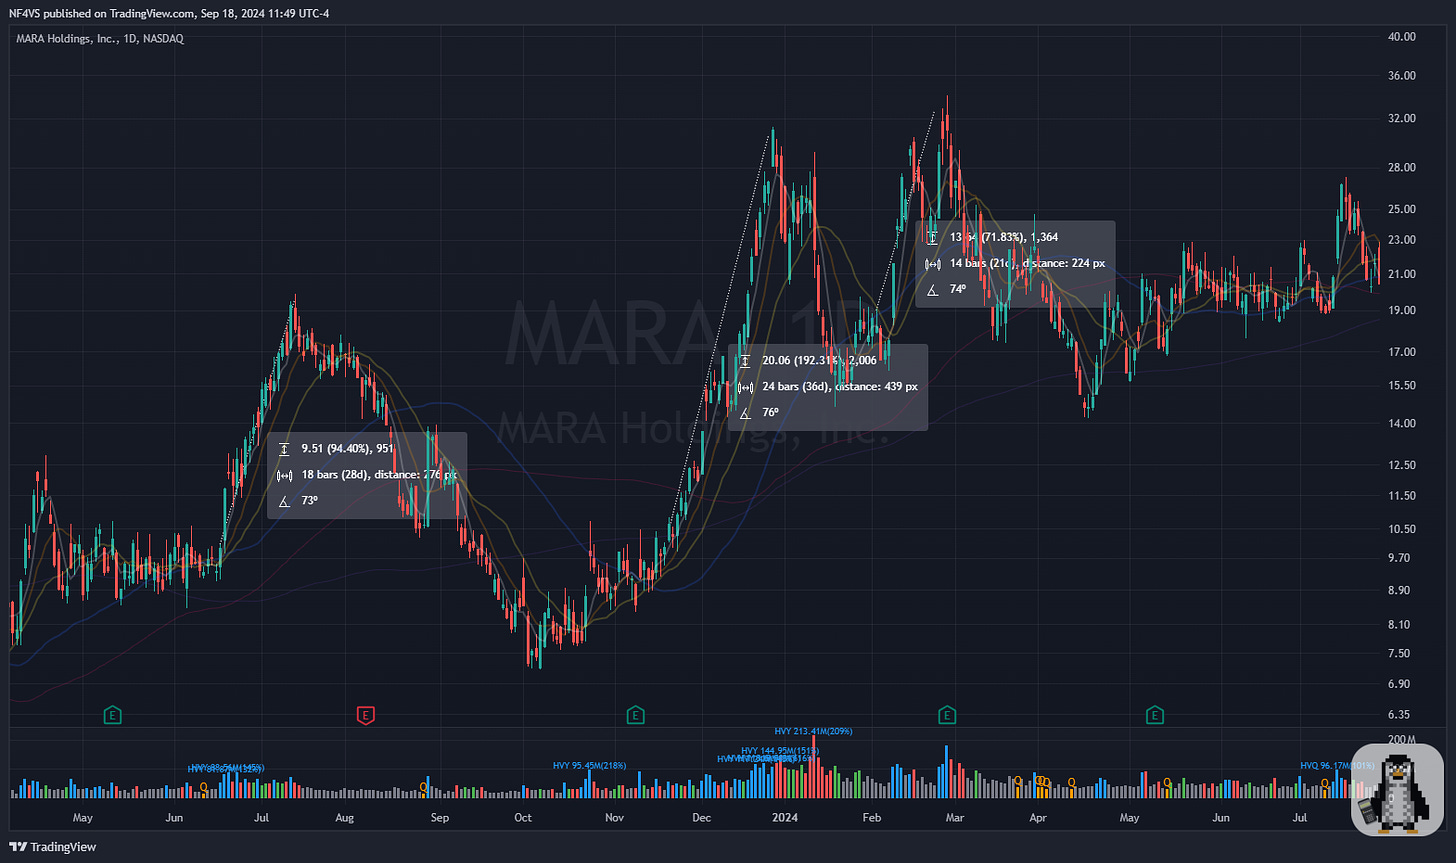Image resolution: width=1456 pixels, height=863 pixels.
Task: Click the HVY 95.45M(218%) volume label
Action: coord(590,766)
